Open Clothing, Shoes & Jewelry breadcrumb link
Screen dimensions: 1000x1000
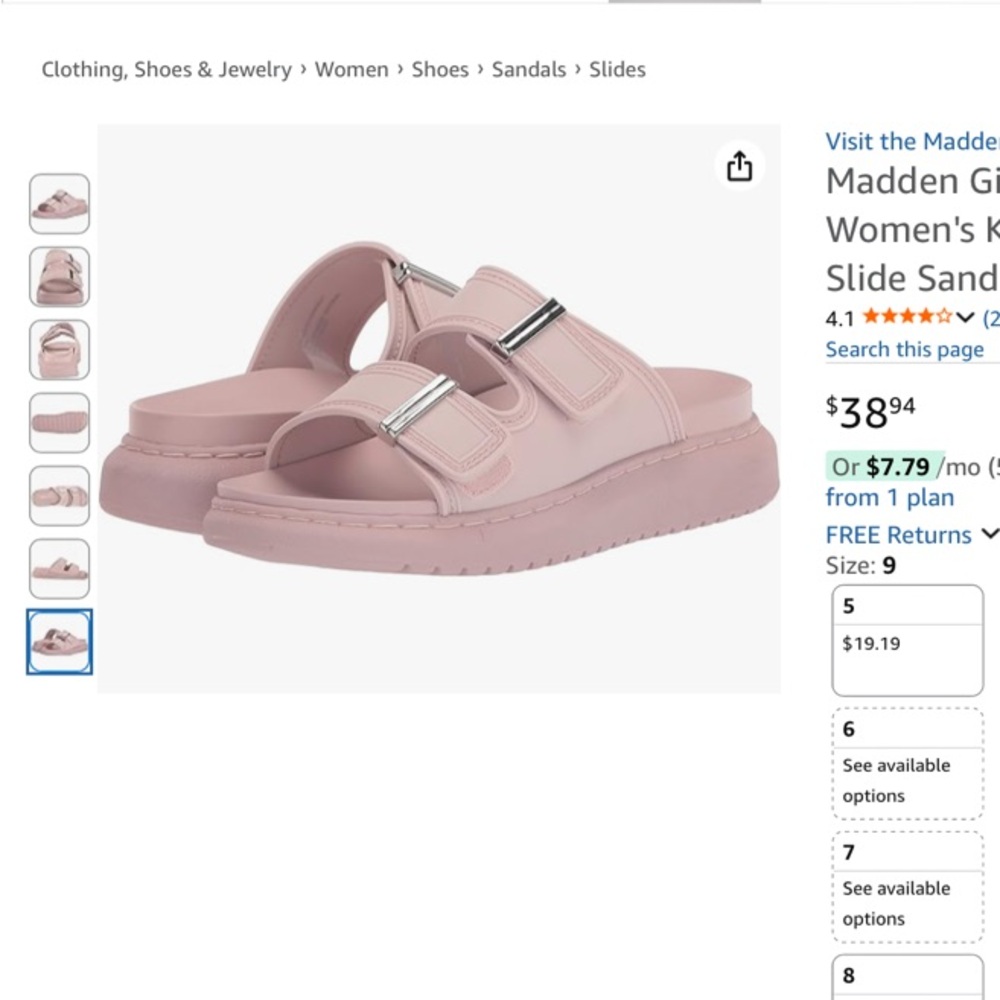pyautogui.click(x=166, y=69)
